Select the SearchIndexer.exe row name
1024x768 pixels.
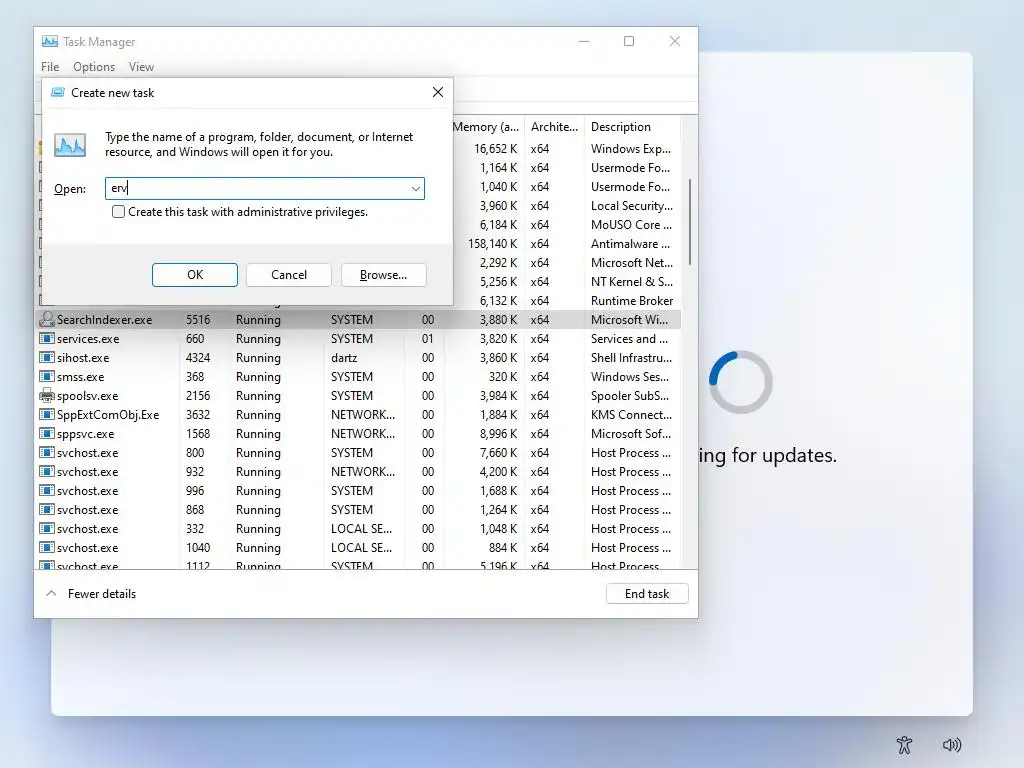(x=104, y=319)
